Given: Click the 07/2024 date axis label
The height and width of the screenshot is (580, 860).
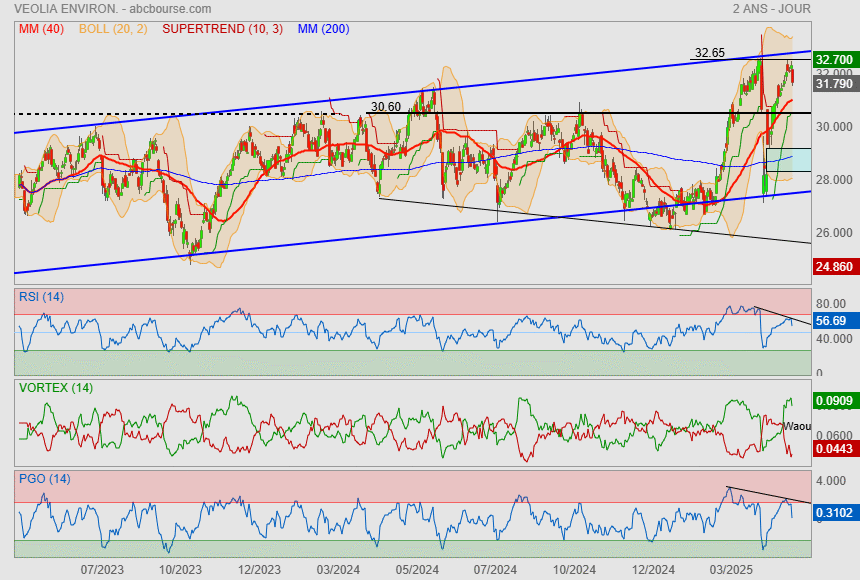Looking at the screenshot, I should [x=495, y=570].
